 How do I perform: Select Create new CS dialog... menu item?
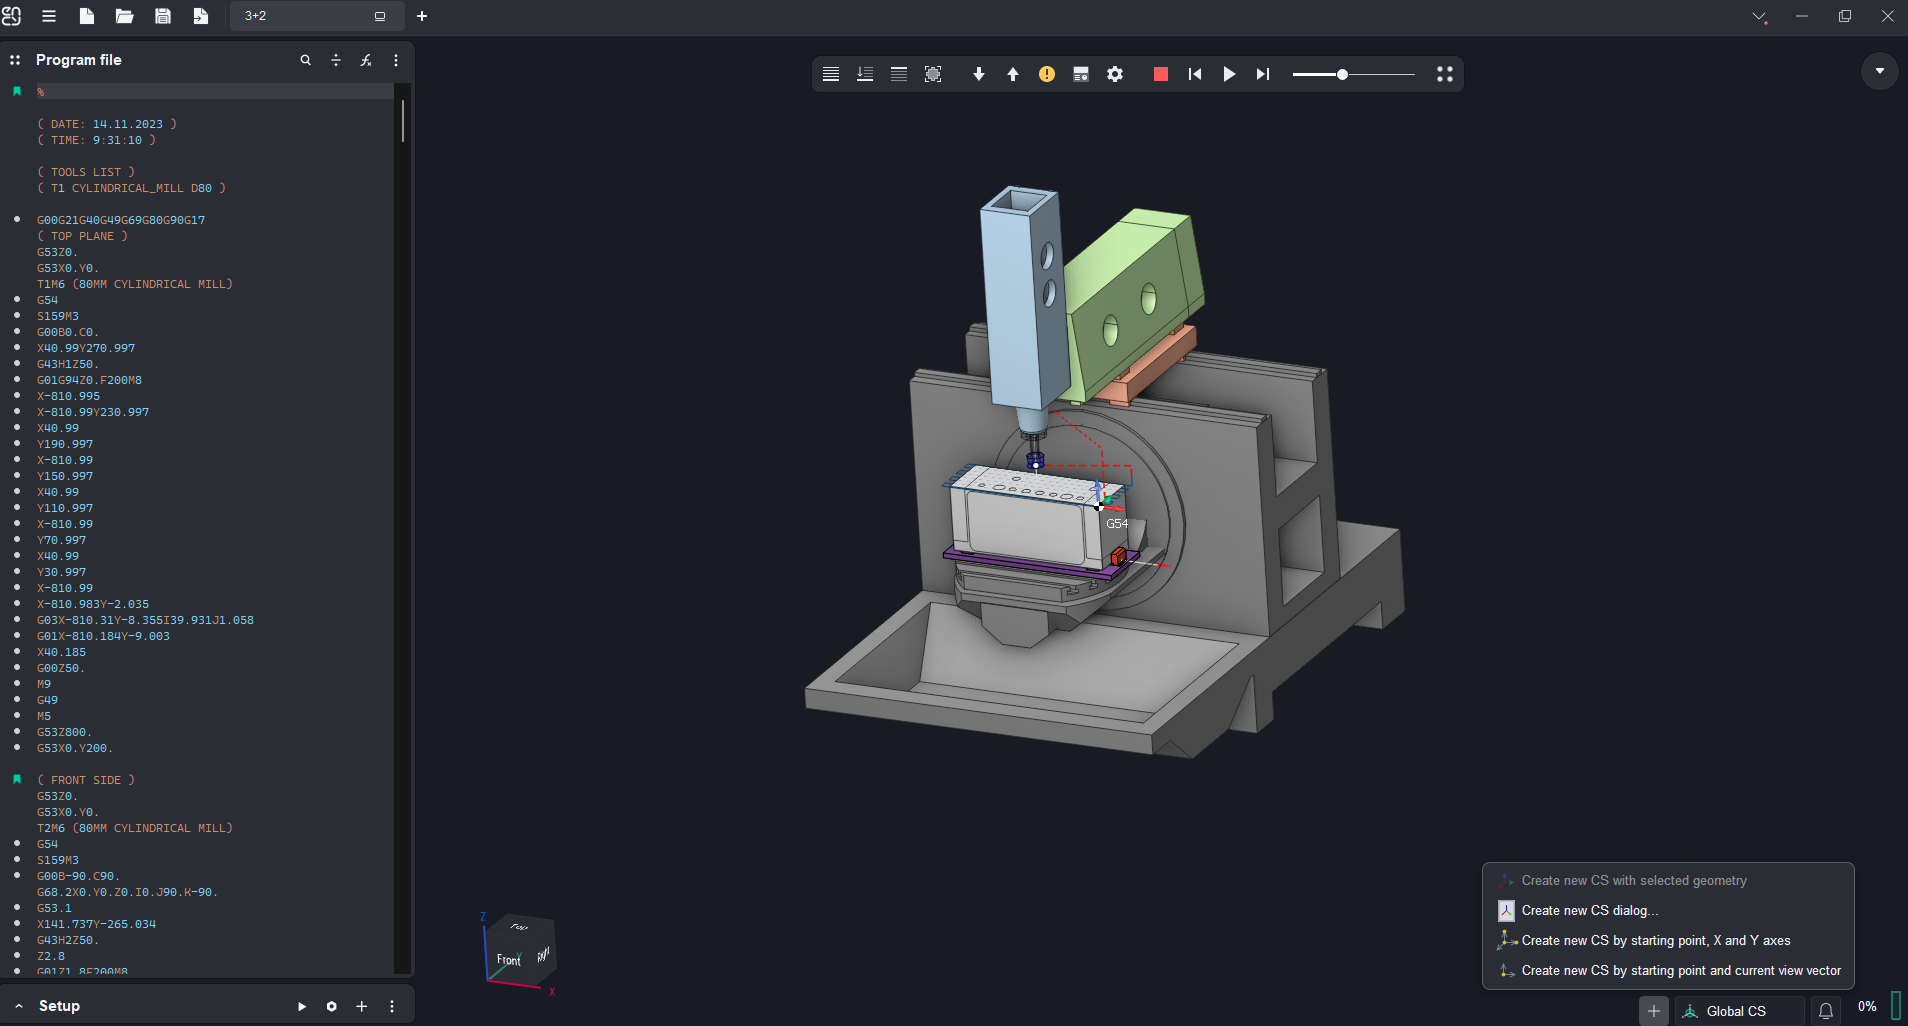click(1589, 910)
